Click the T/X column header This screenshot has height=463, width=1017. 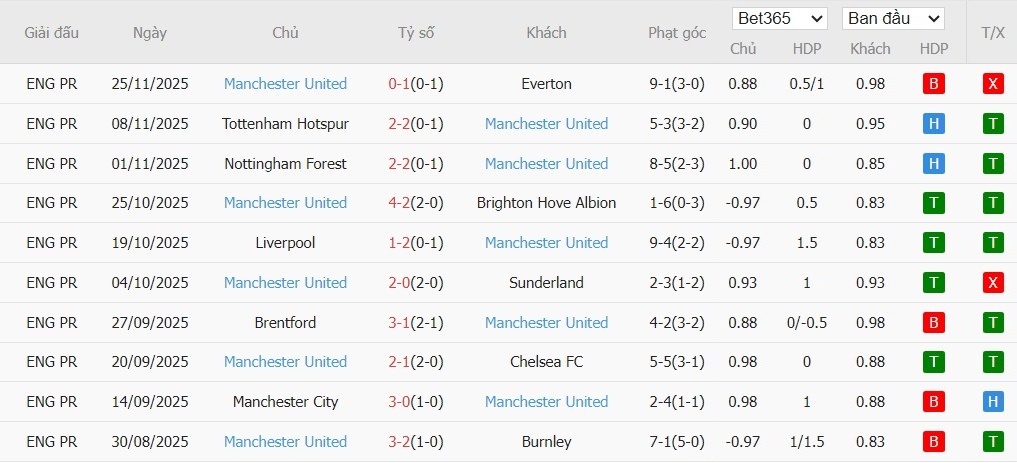click(x=993, y=33)
